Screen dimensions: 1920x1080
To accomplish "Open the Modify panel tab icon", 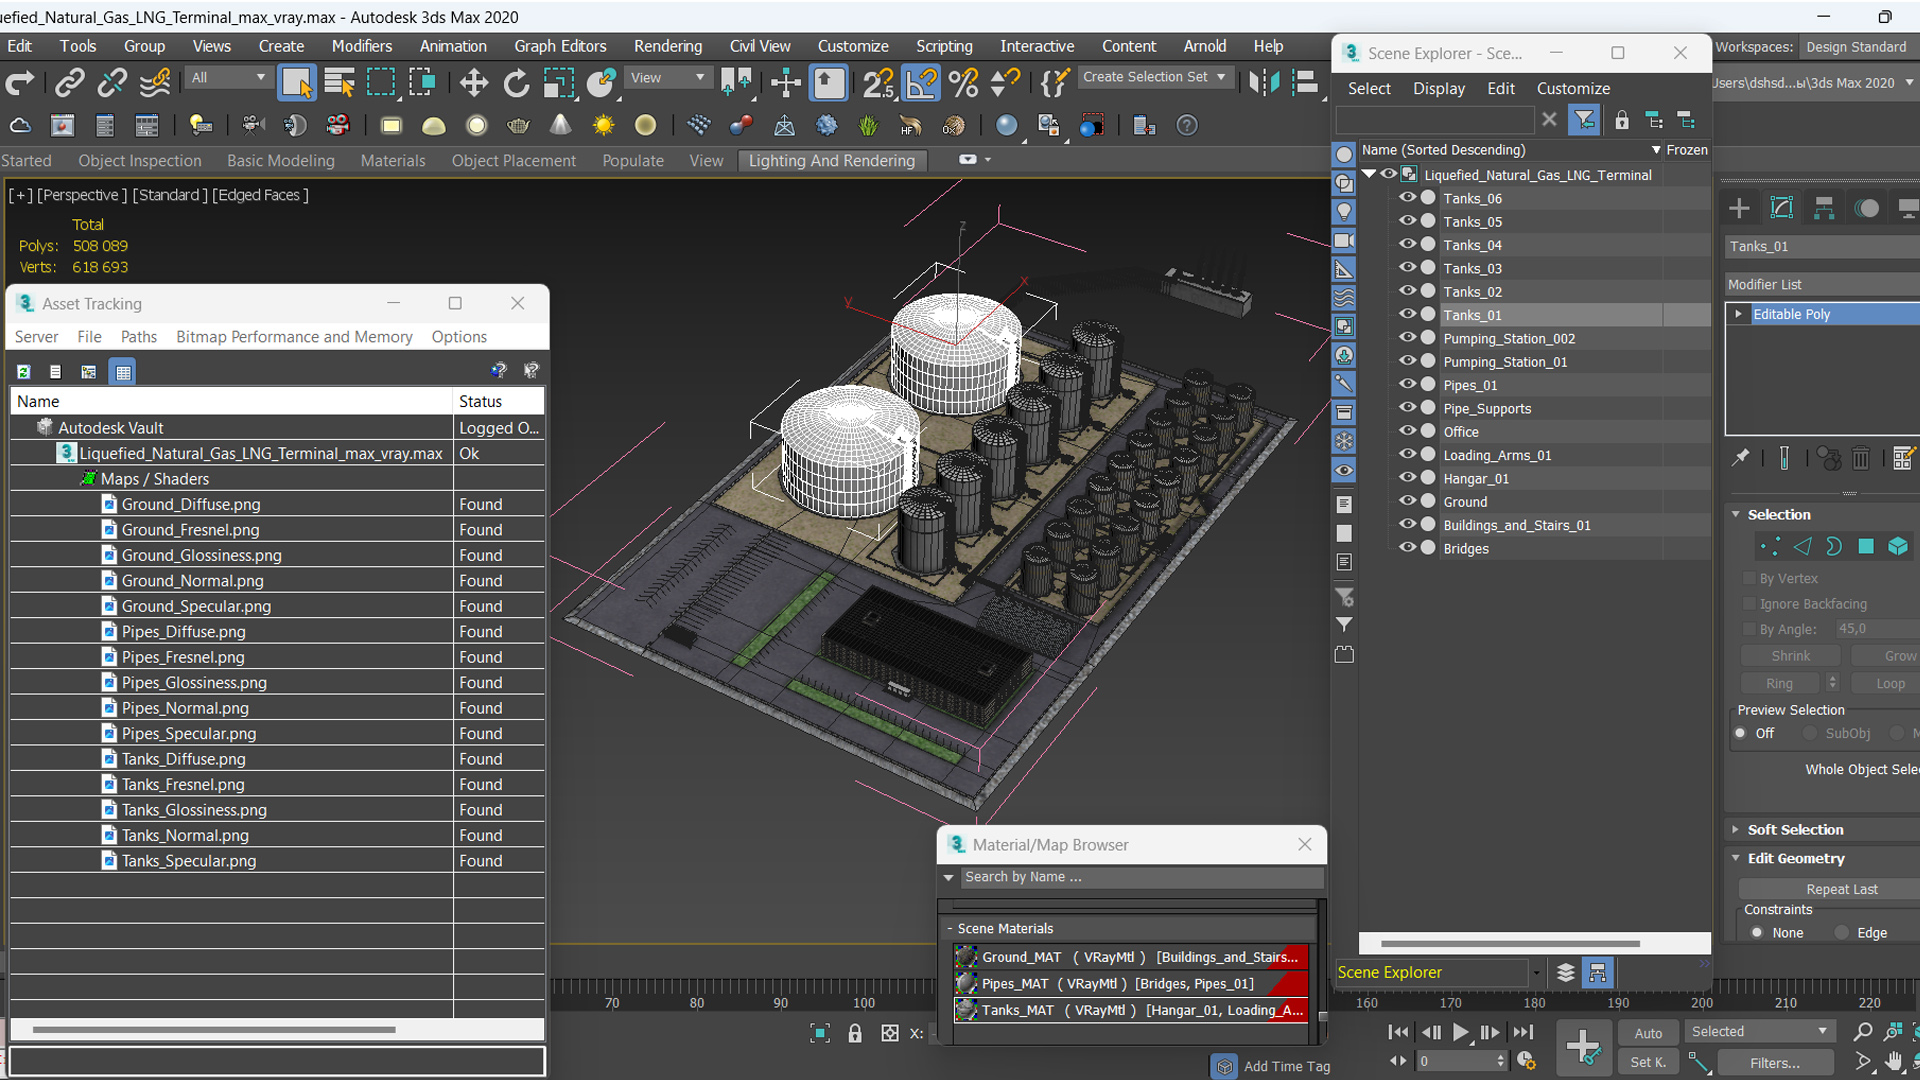I will (1782, 208).
